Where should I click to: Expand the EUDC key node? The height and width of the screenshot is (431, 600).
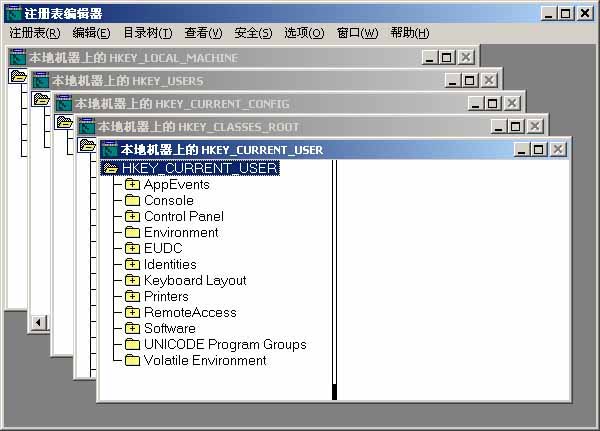pos(132,249)
